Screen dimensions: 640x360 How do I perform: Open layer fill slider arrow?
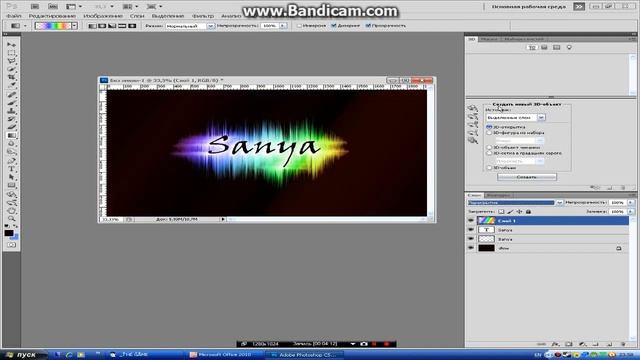tap(631, 211)
